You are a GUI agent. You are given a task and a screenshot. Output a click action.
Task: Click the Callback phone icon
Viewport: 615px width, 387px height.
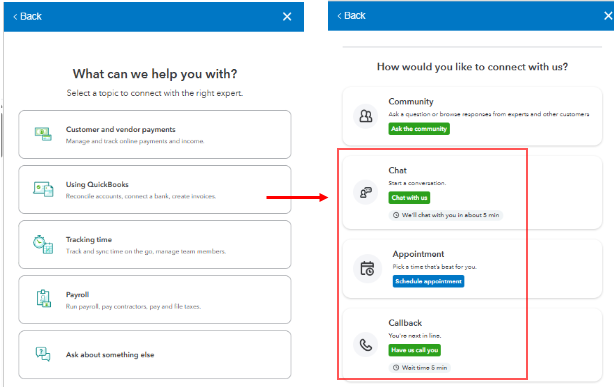pyautogui.click(x=366, y=345)
